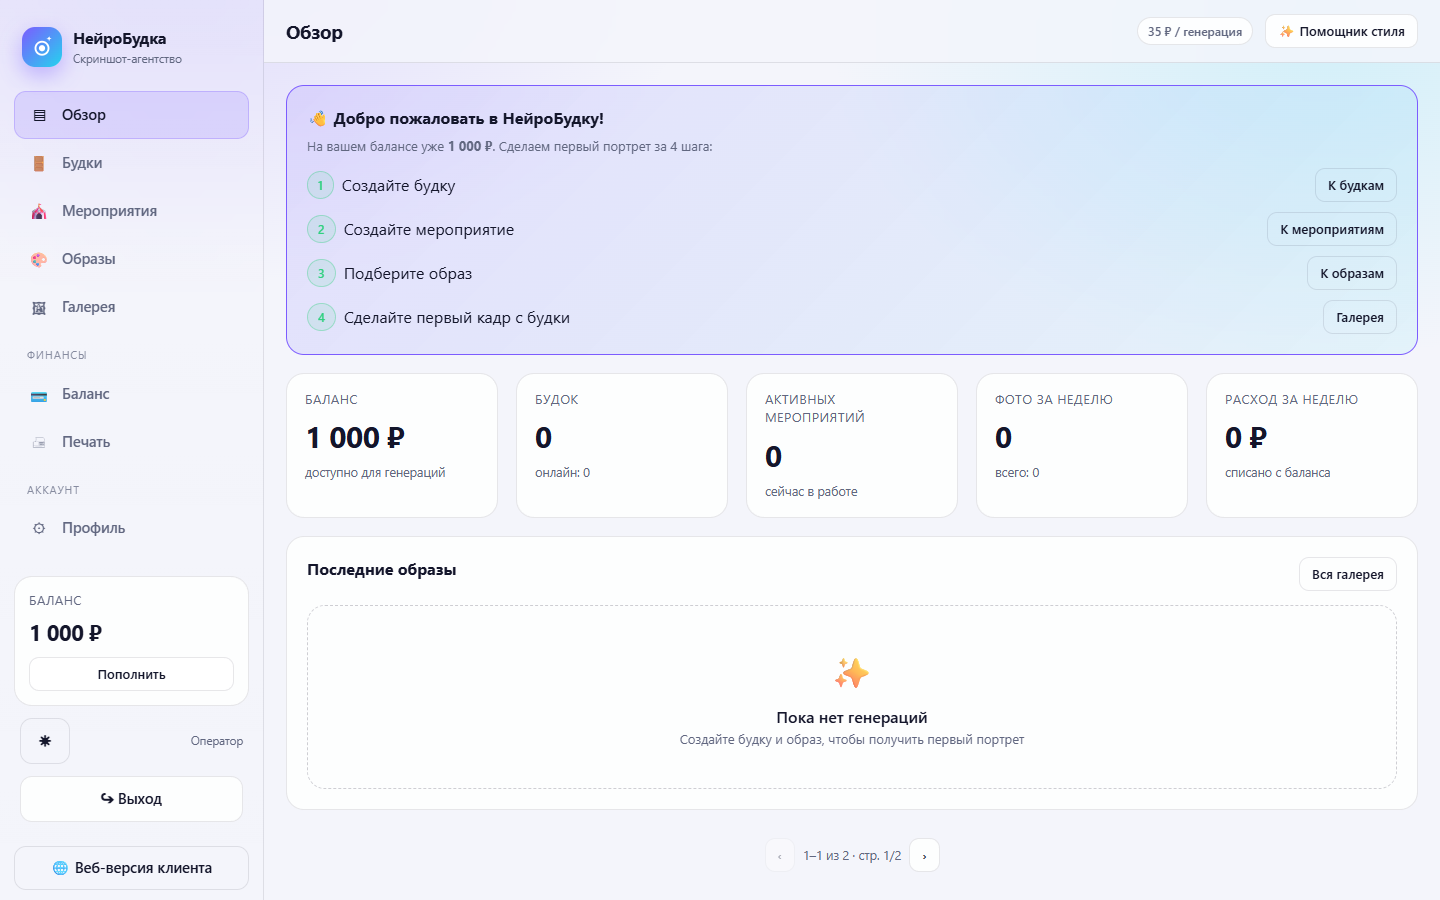Click the Выход logout button

click(x=131, y=799)
